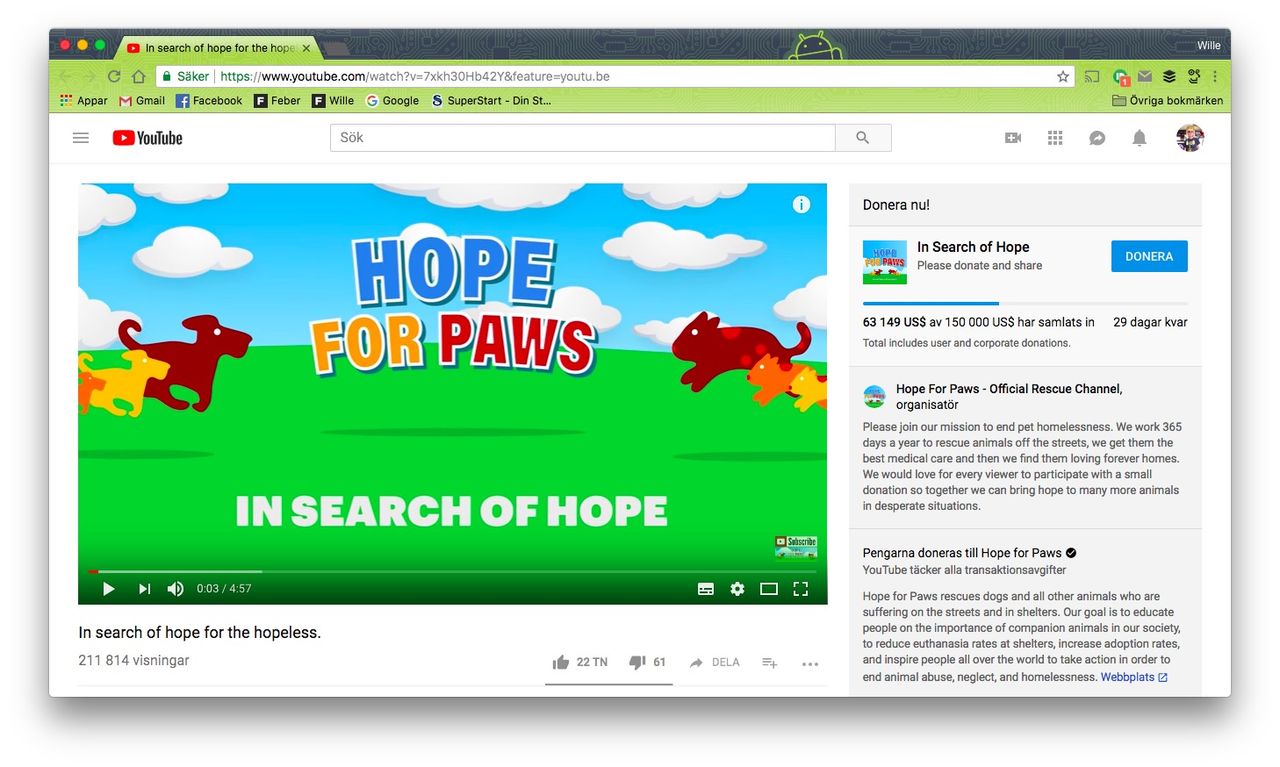Click the Wille profile button in title bar
Screen dimensions: 1280x767
pos(1209,46)
